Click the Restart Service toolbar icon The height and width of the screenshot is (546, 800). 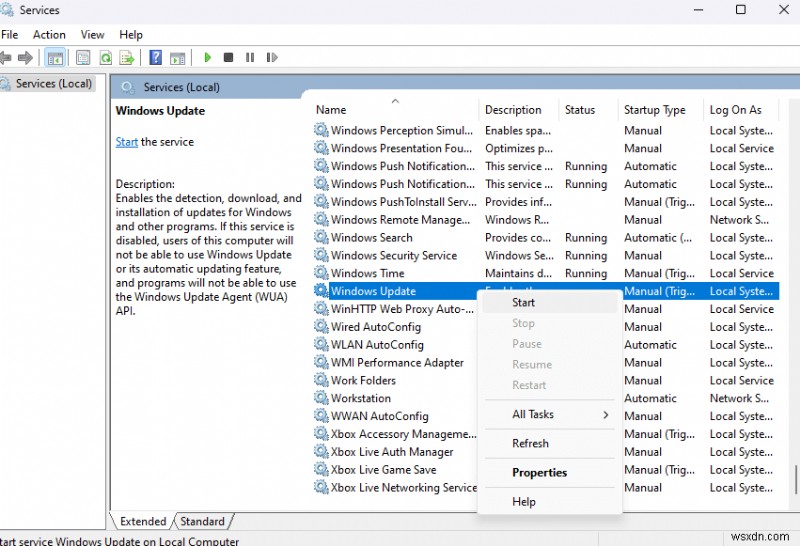point(272,57)
